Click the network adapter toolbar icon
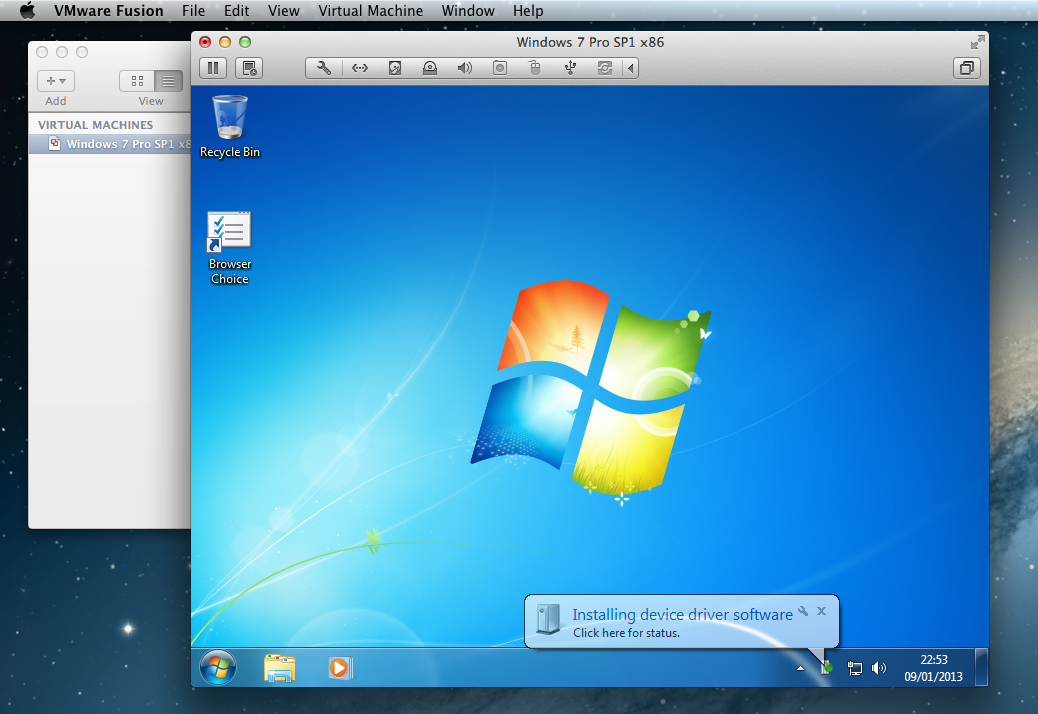 tap(359, 68)
